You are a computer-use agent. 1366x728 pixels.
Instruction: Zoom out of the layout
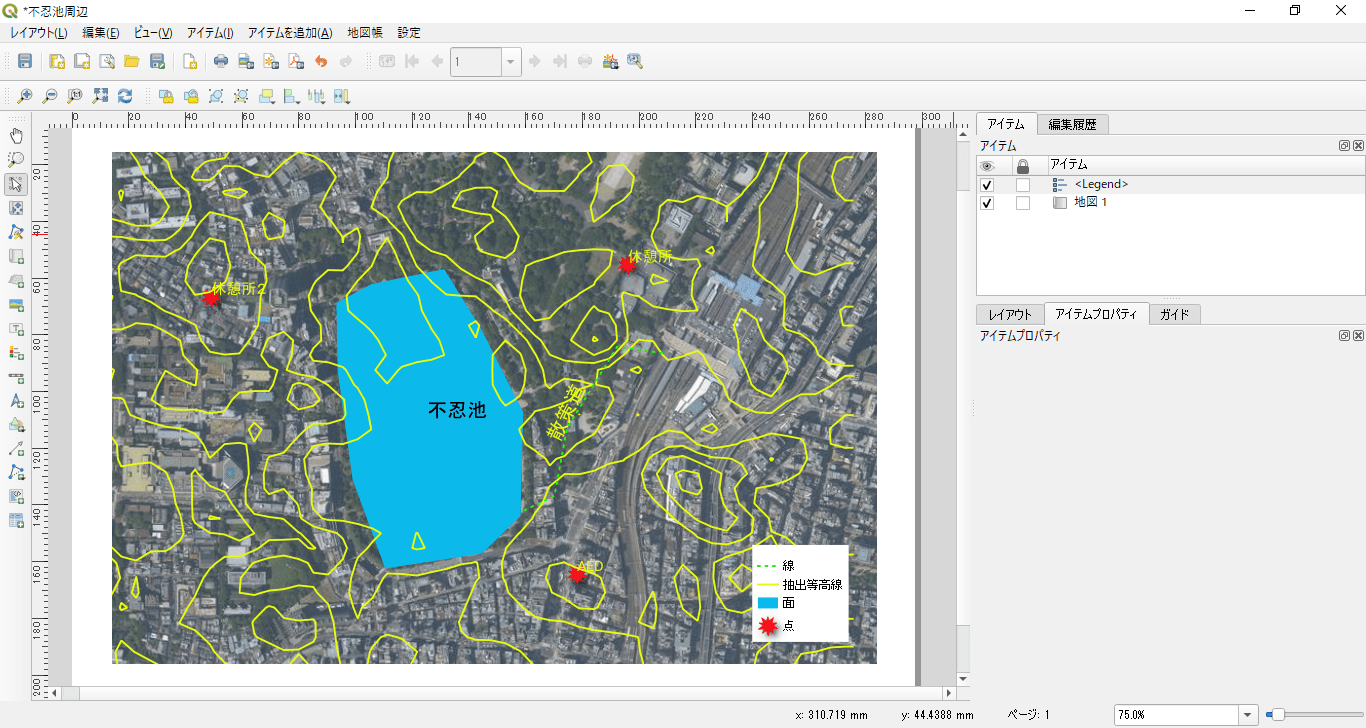coord(50,97)
